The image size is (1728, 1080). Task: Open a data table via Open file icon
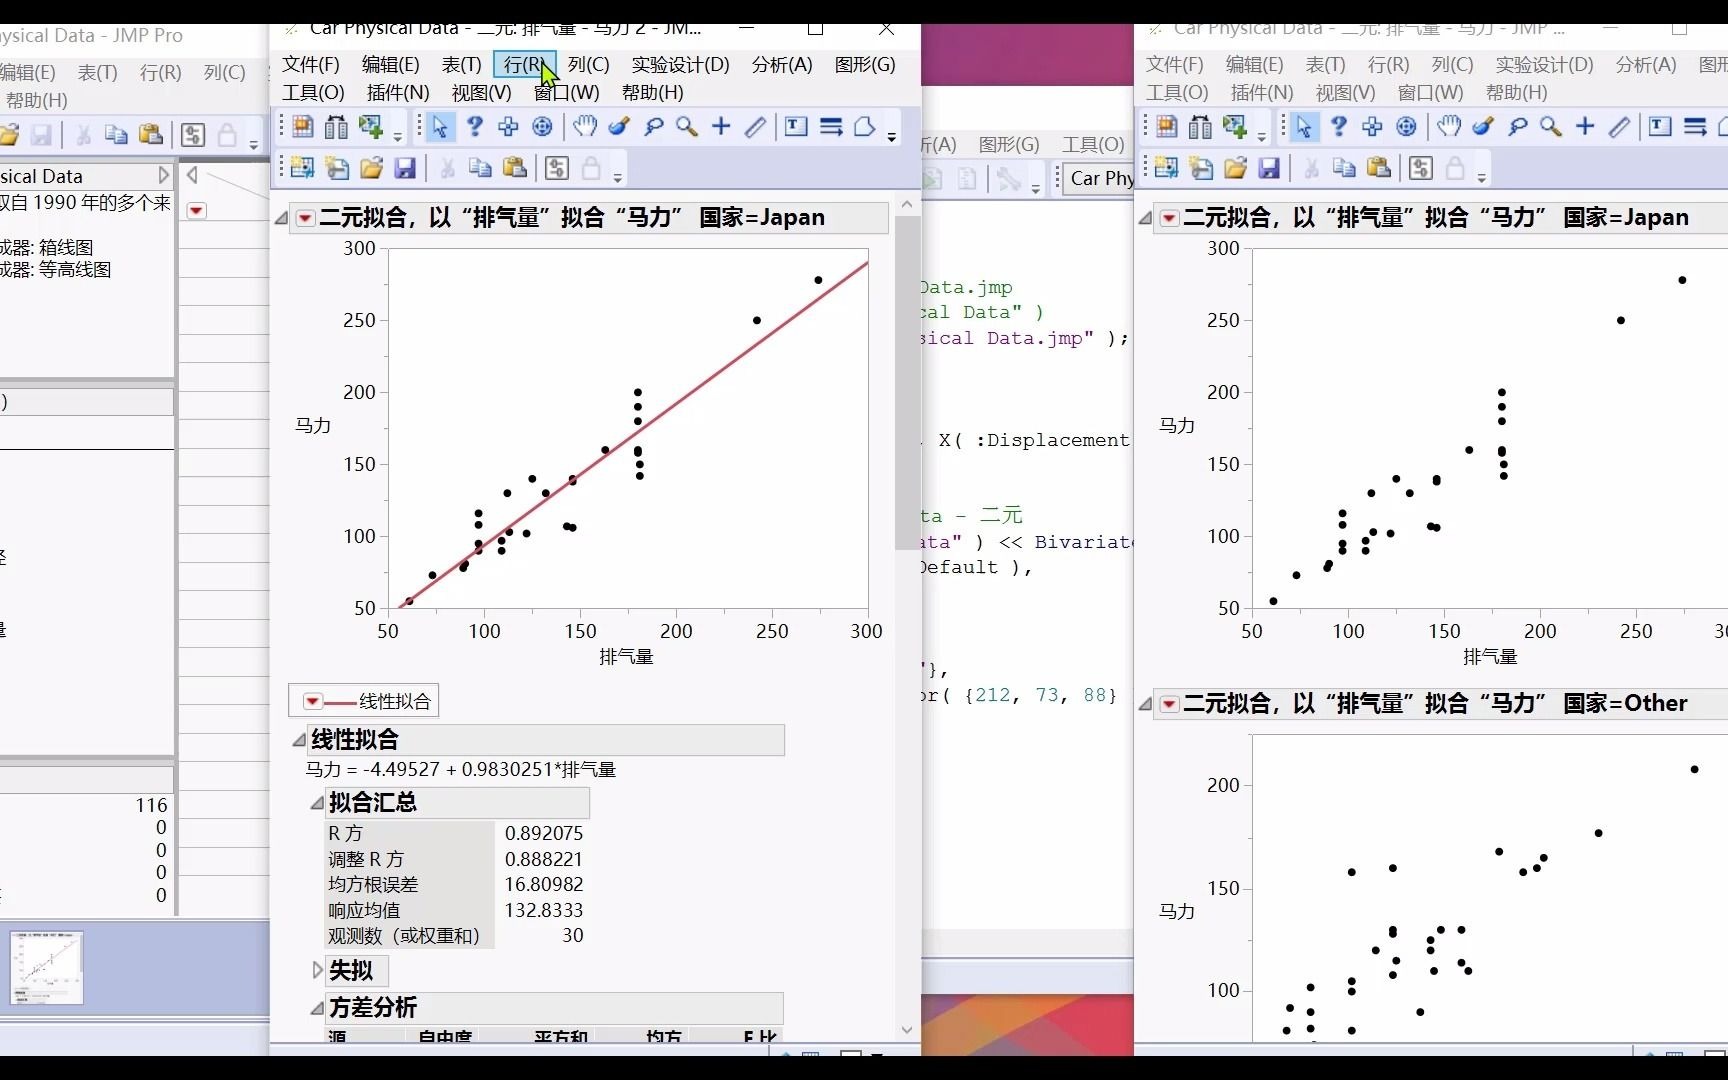[371, 168]
